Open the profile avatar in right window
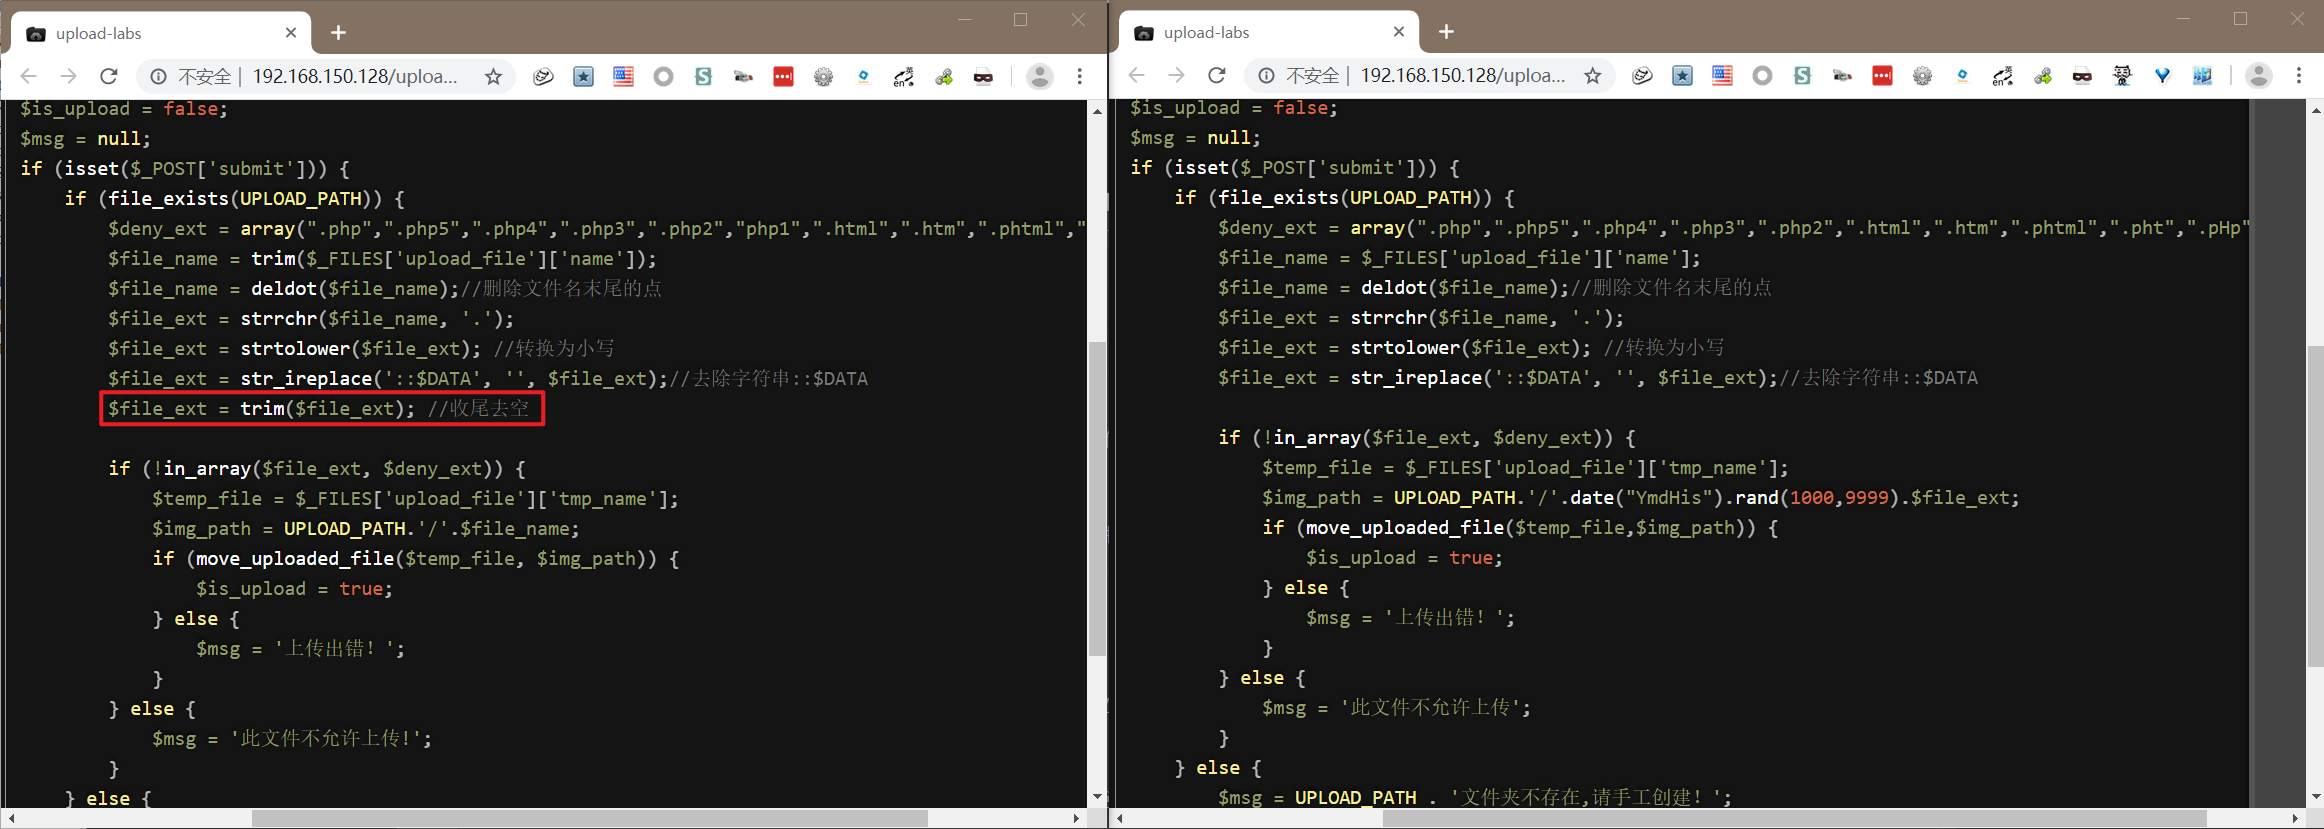Screen dimensions: 2324x829 tap(2259, 75)
